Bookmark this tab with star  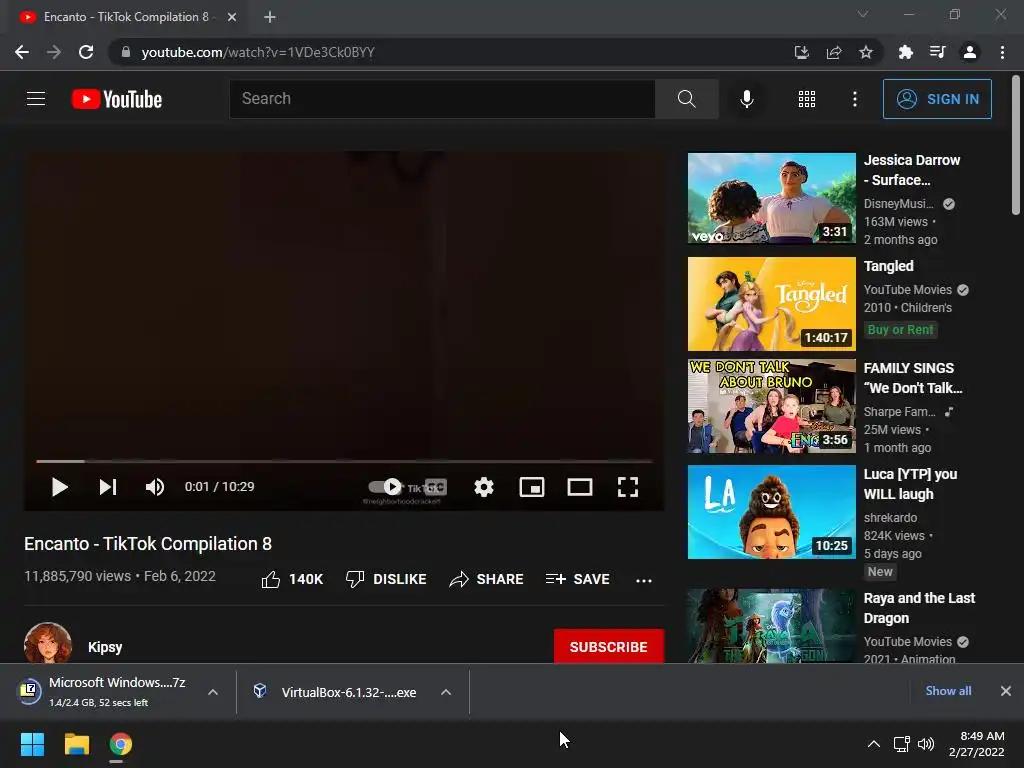(866, 52)
